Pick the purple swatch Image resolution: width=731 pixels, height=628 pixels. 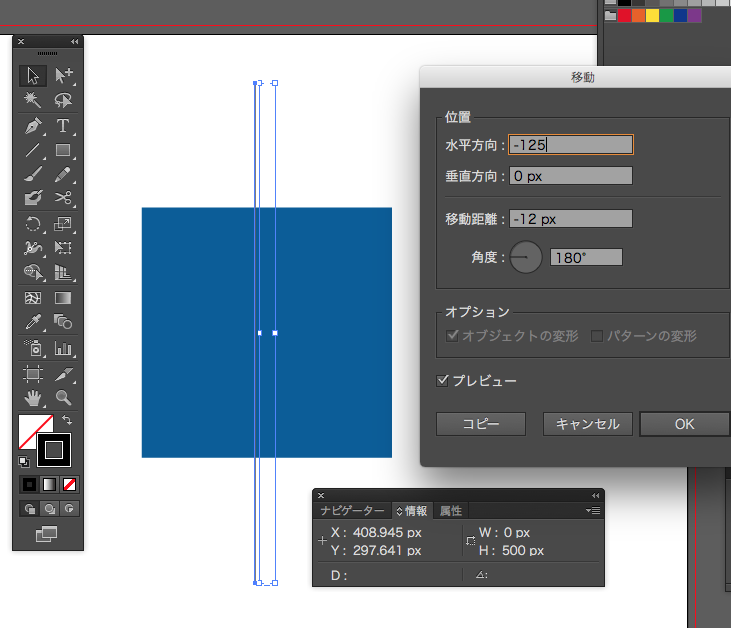click(695, 15)
